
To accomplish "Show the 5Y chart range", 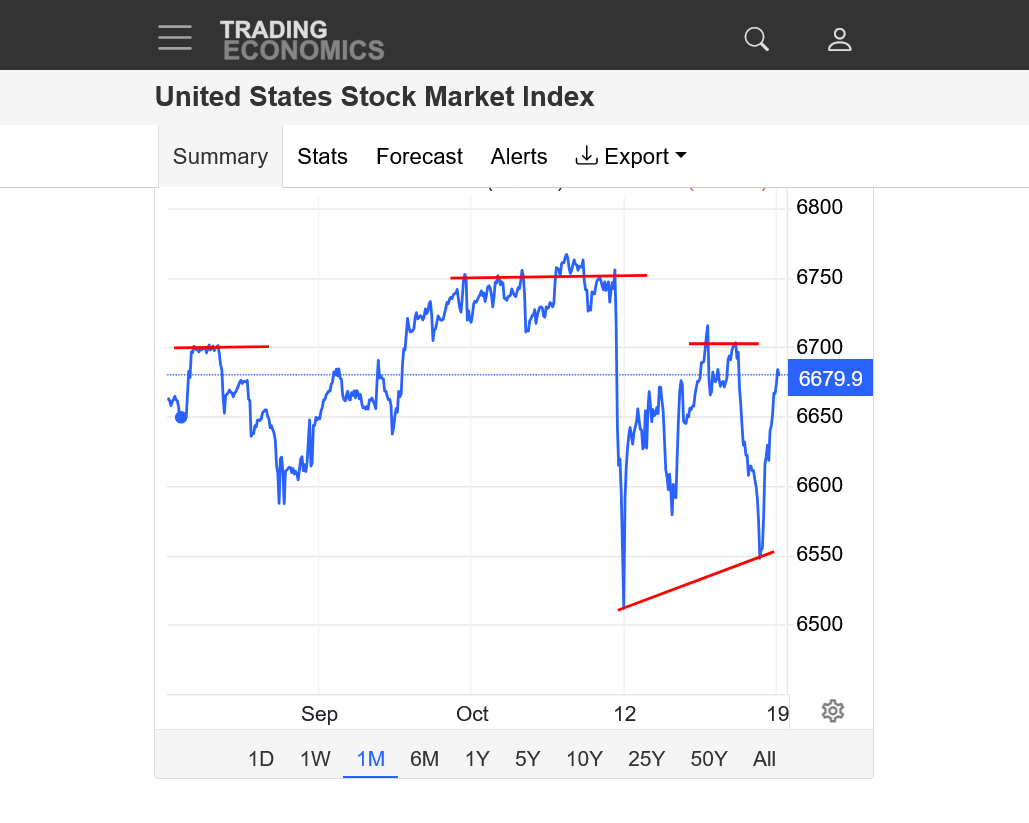I will coord(528,759).
